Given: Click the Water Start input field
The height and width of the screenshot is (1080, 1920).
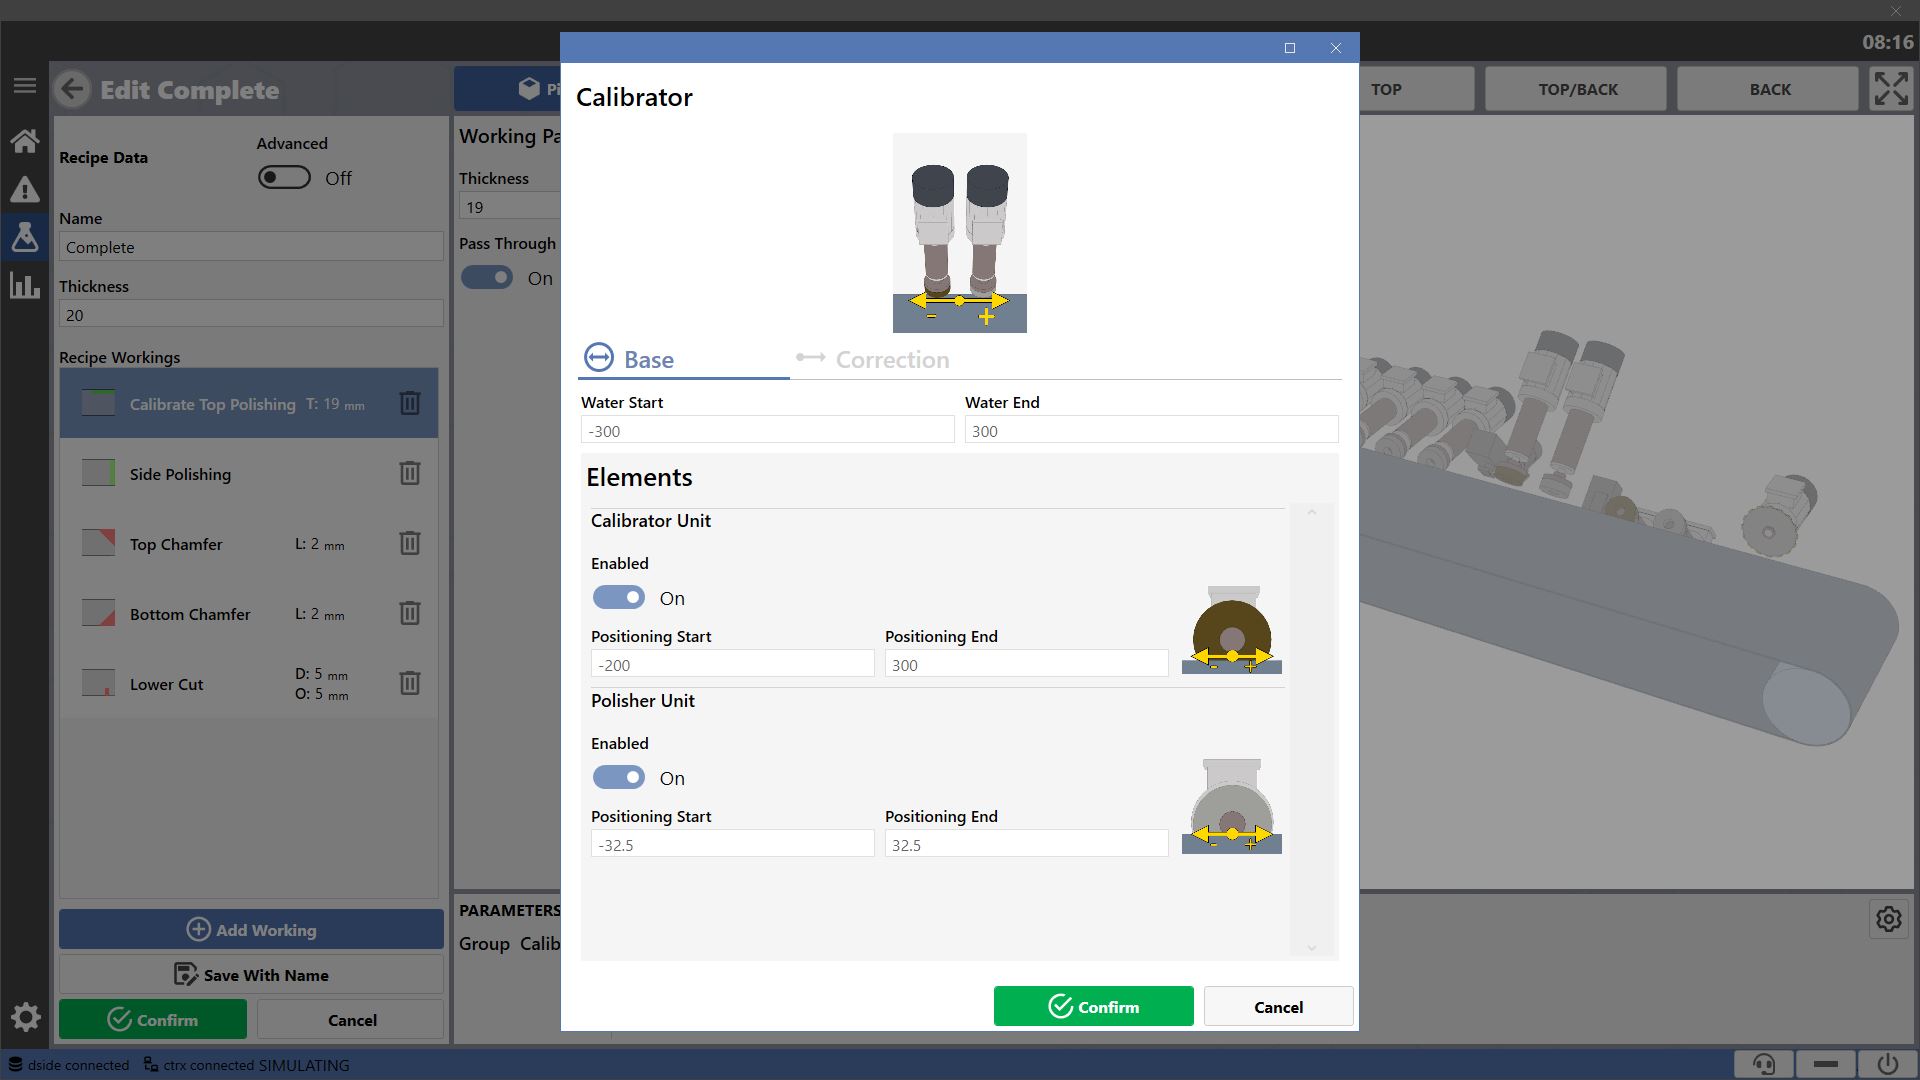Looking at the screenshot, I should coord(767,430).
